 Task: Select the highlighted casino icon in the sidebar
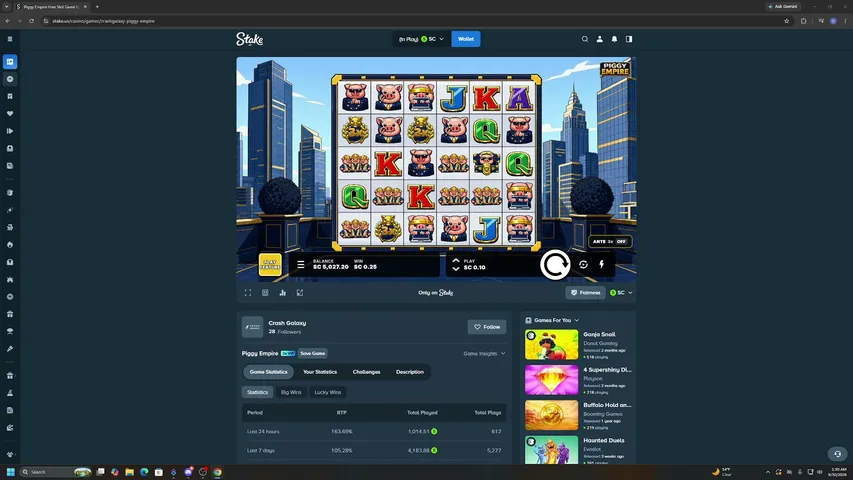pos(10,61)
